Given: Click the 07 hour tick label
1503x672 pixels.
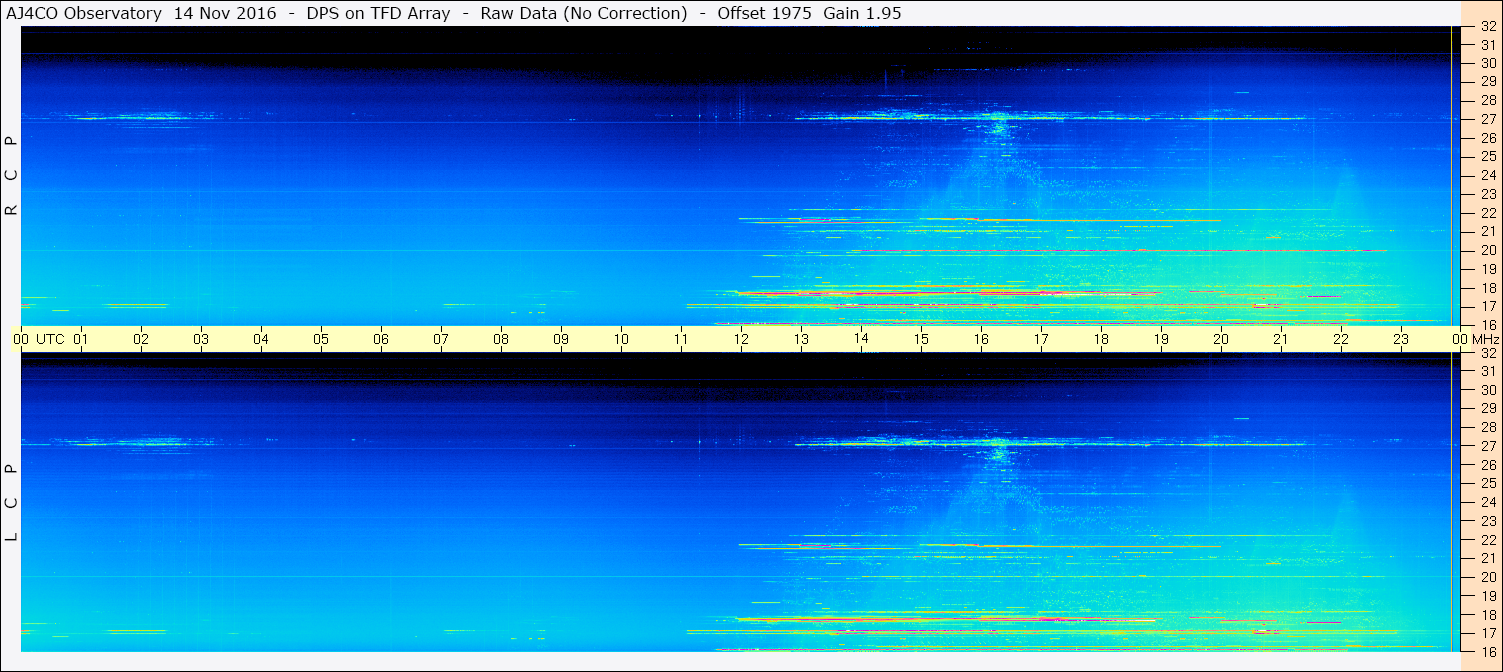Looking at the screenshot, I should point(441,339).
